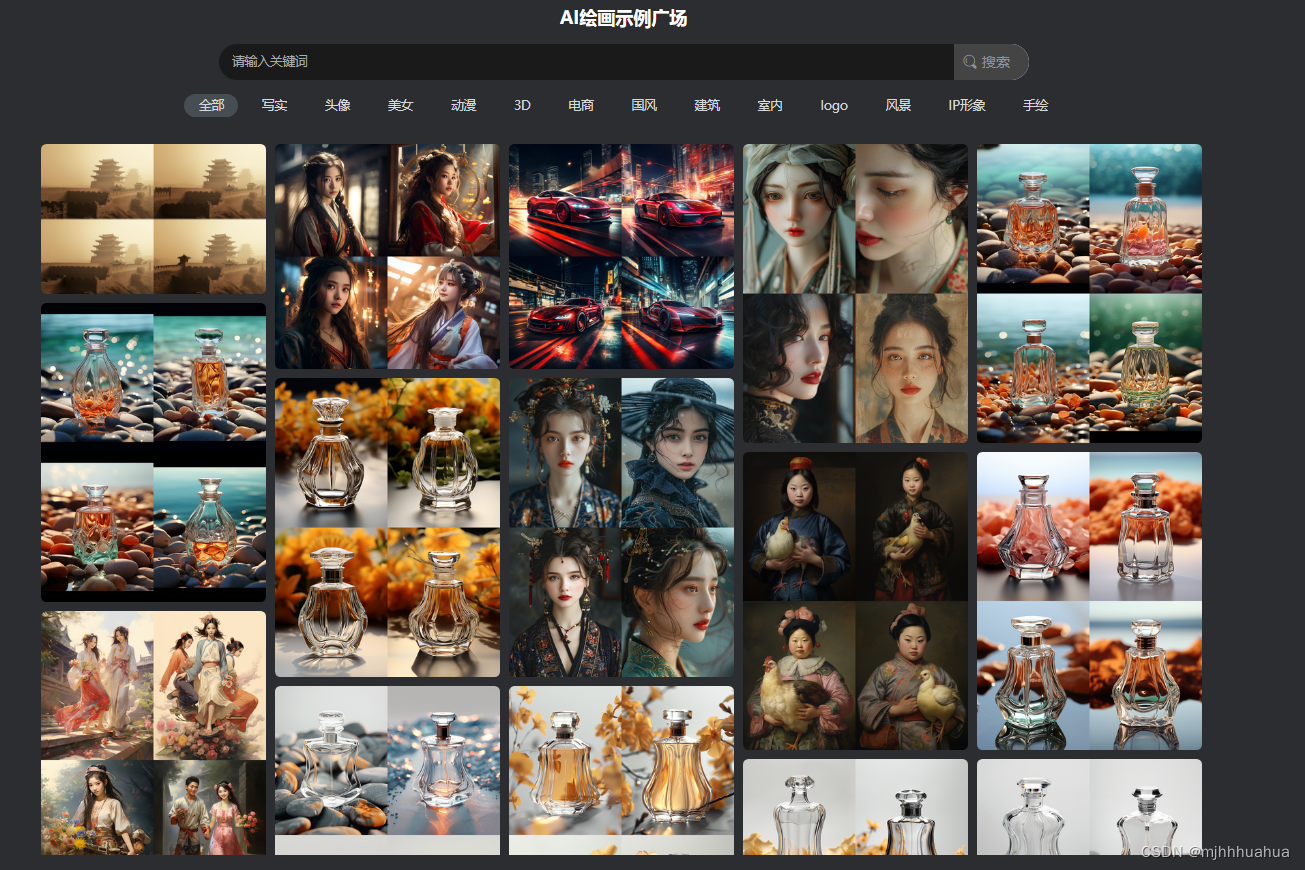The height and width of the screenshot is (870, 1305).
Task: Open the pale woman with green headwrap thumbnail
Action: [x=855, y=293]
